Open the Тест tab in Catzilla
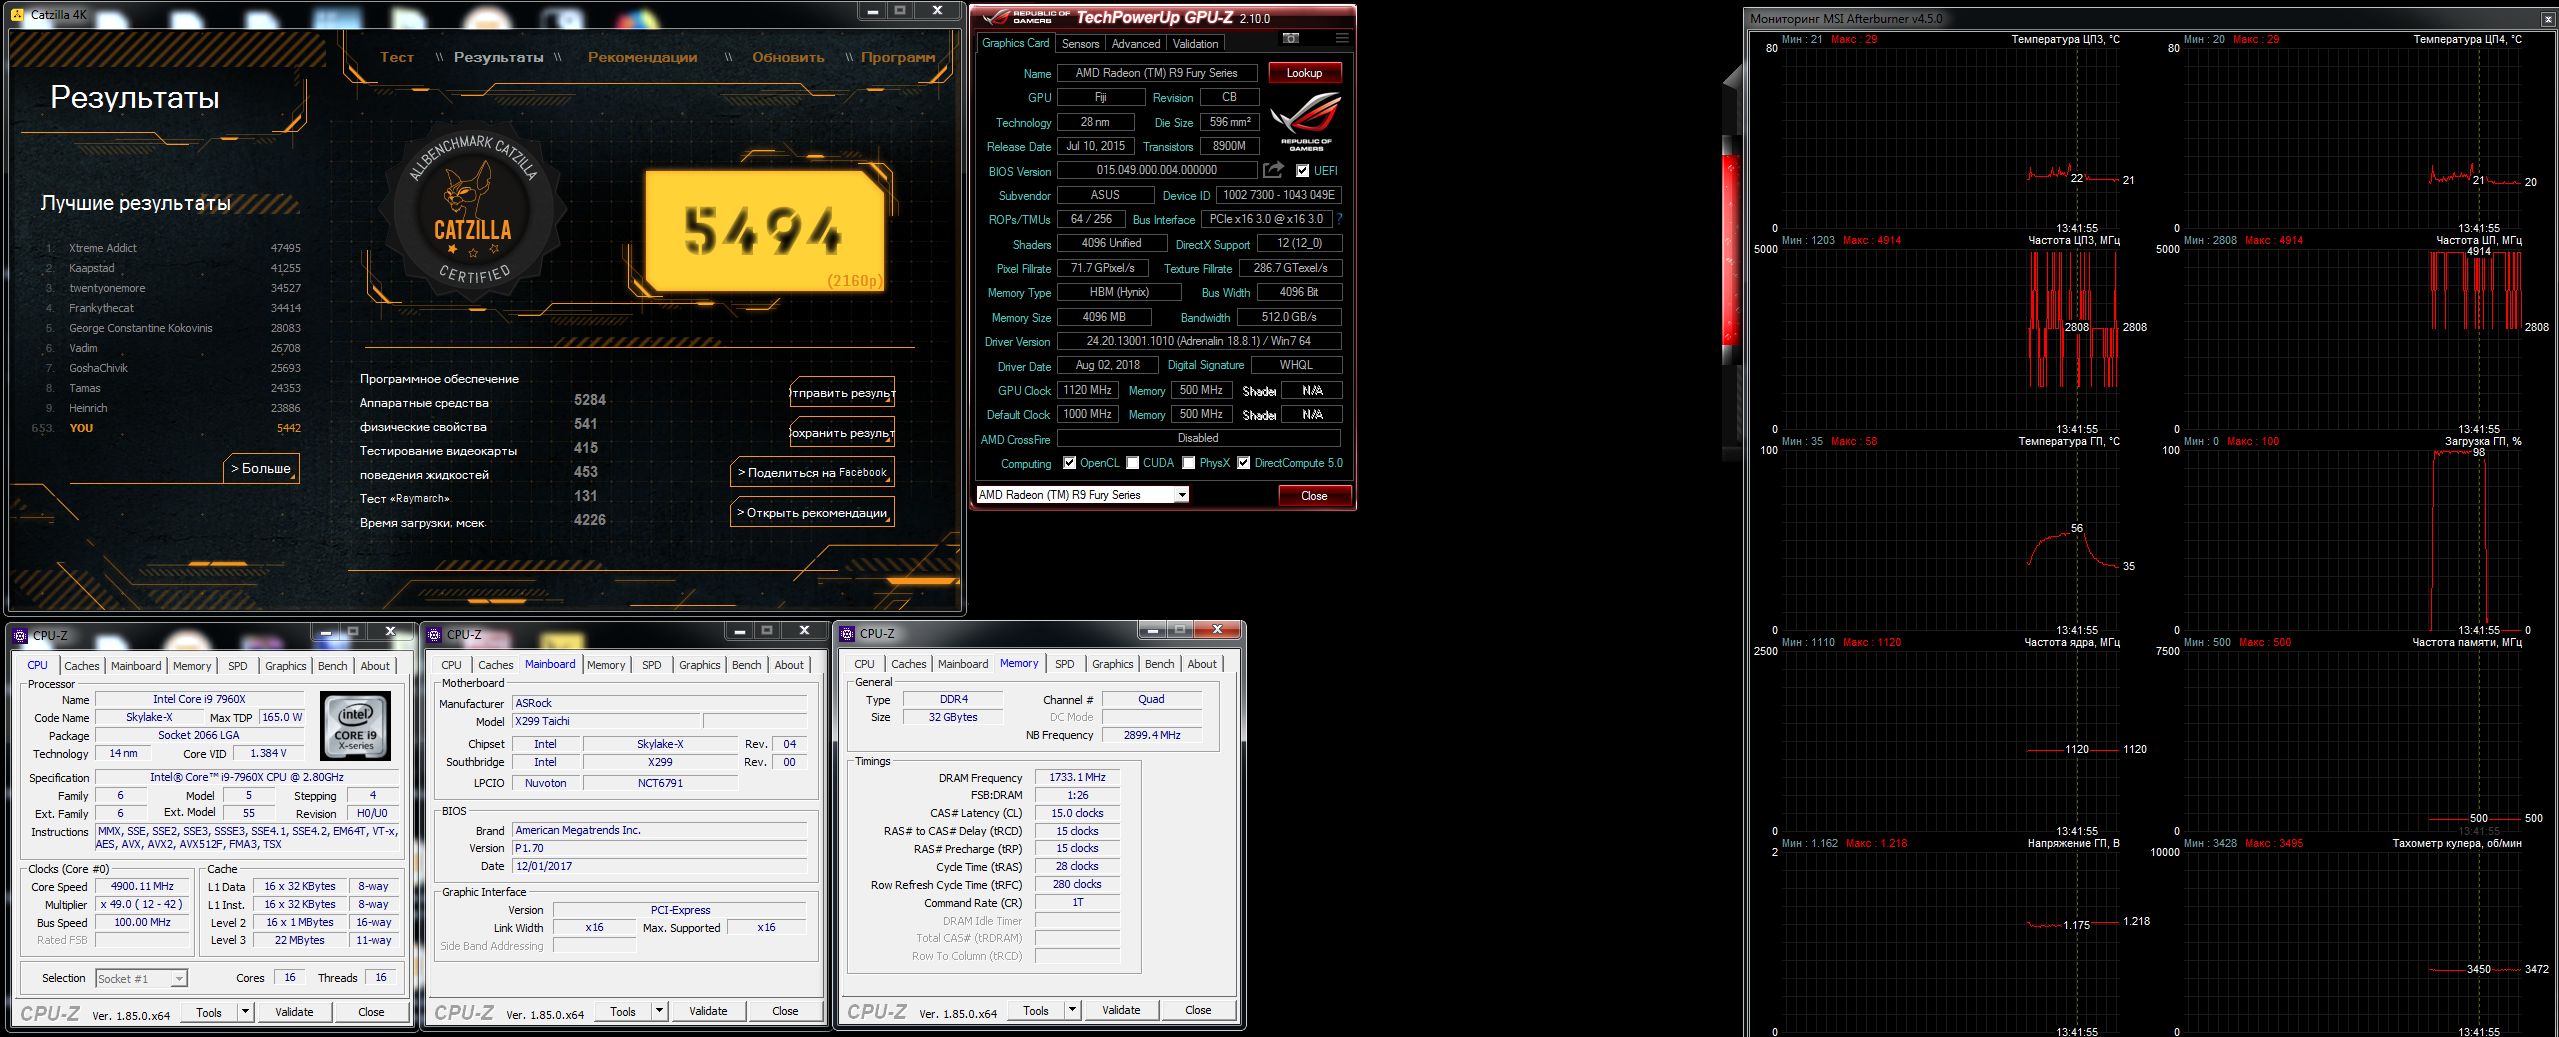2559x1037 pixels. [x=396, y=57]
